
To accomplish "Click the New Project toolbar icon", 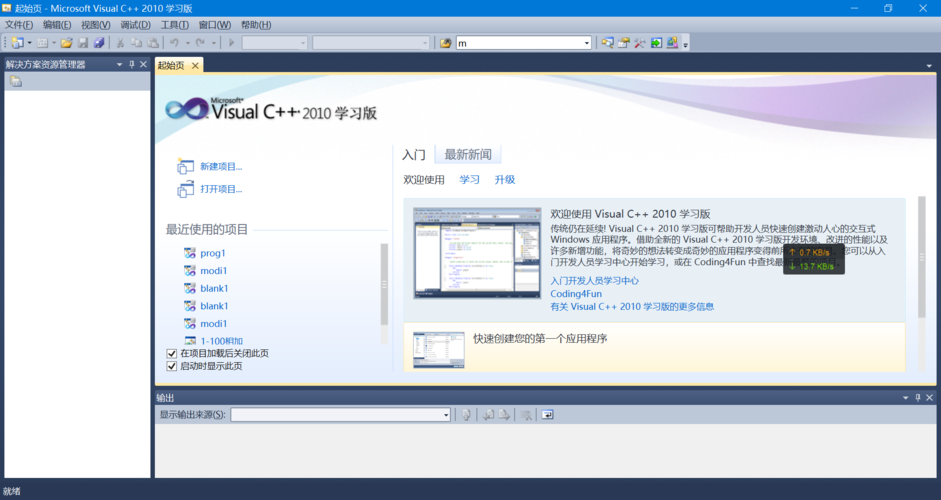I will (17, 43).
